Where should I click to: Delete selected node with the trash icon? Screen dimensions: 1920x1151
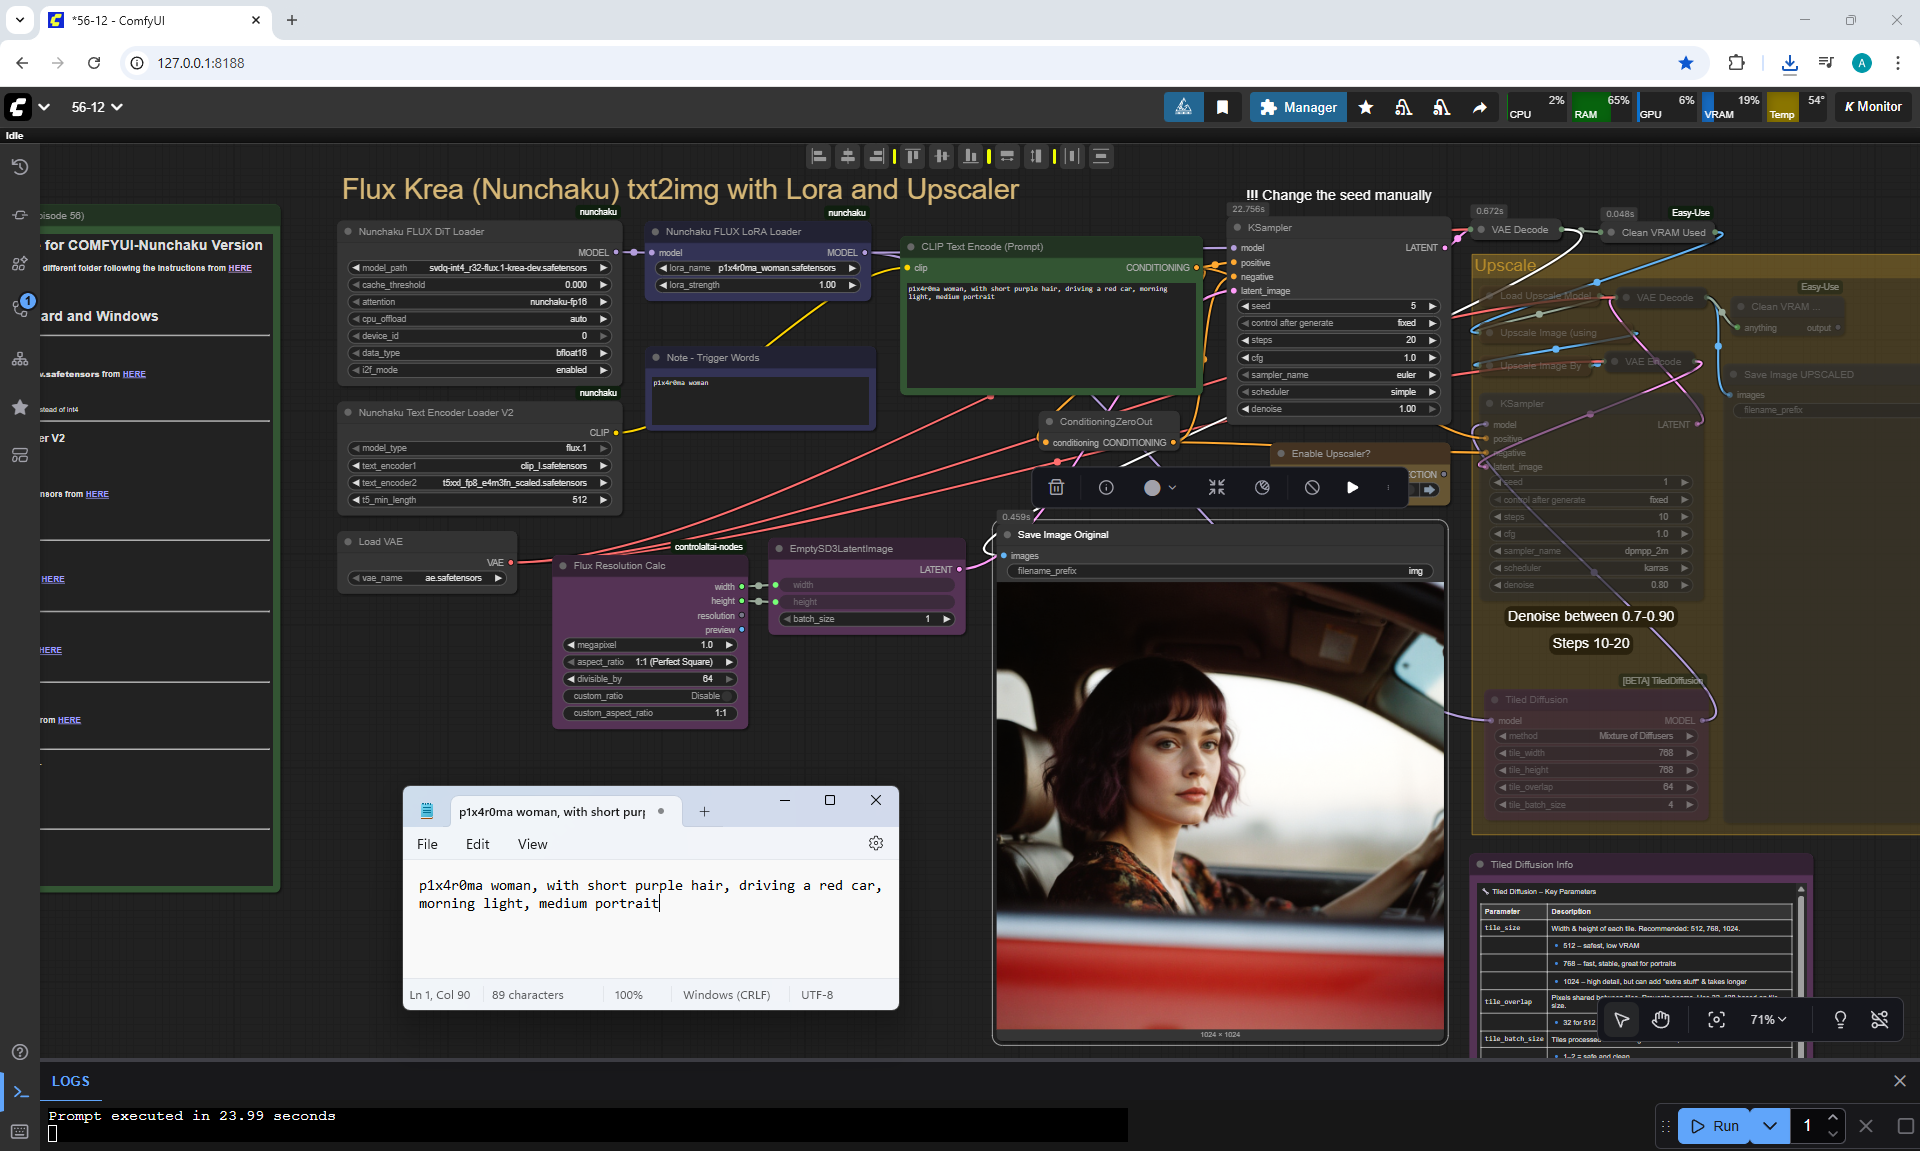pos(1056,488)
